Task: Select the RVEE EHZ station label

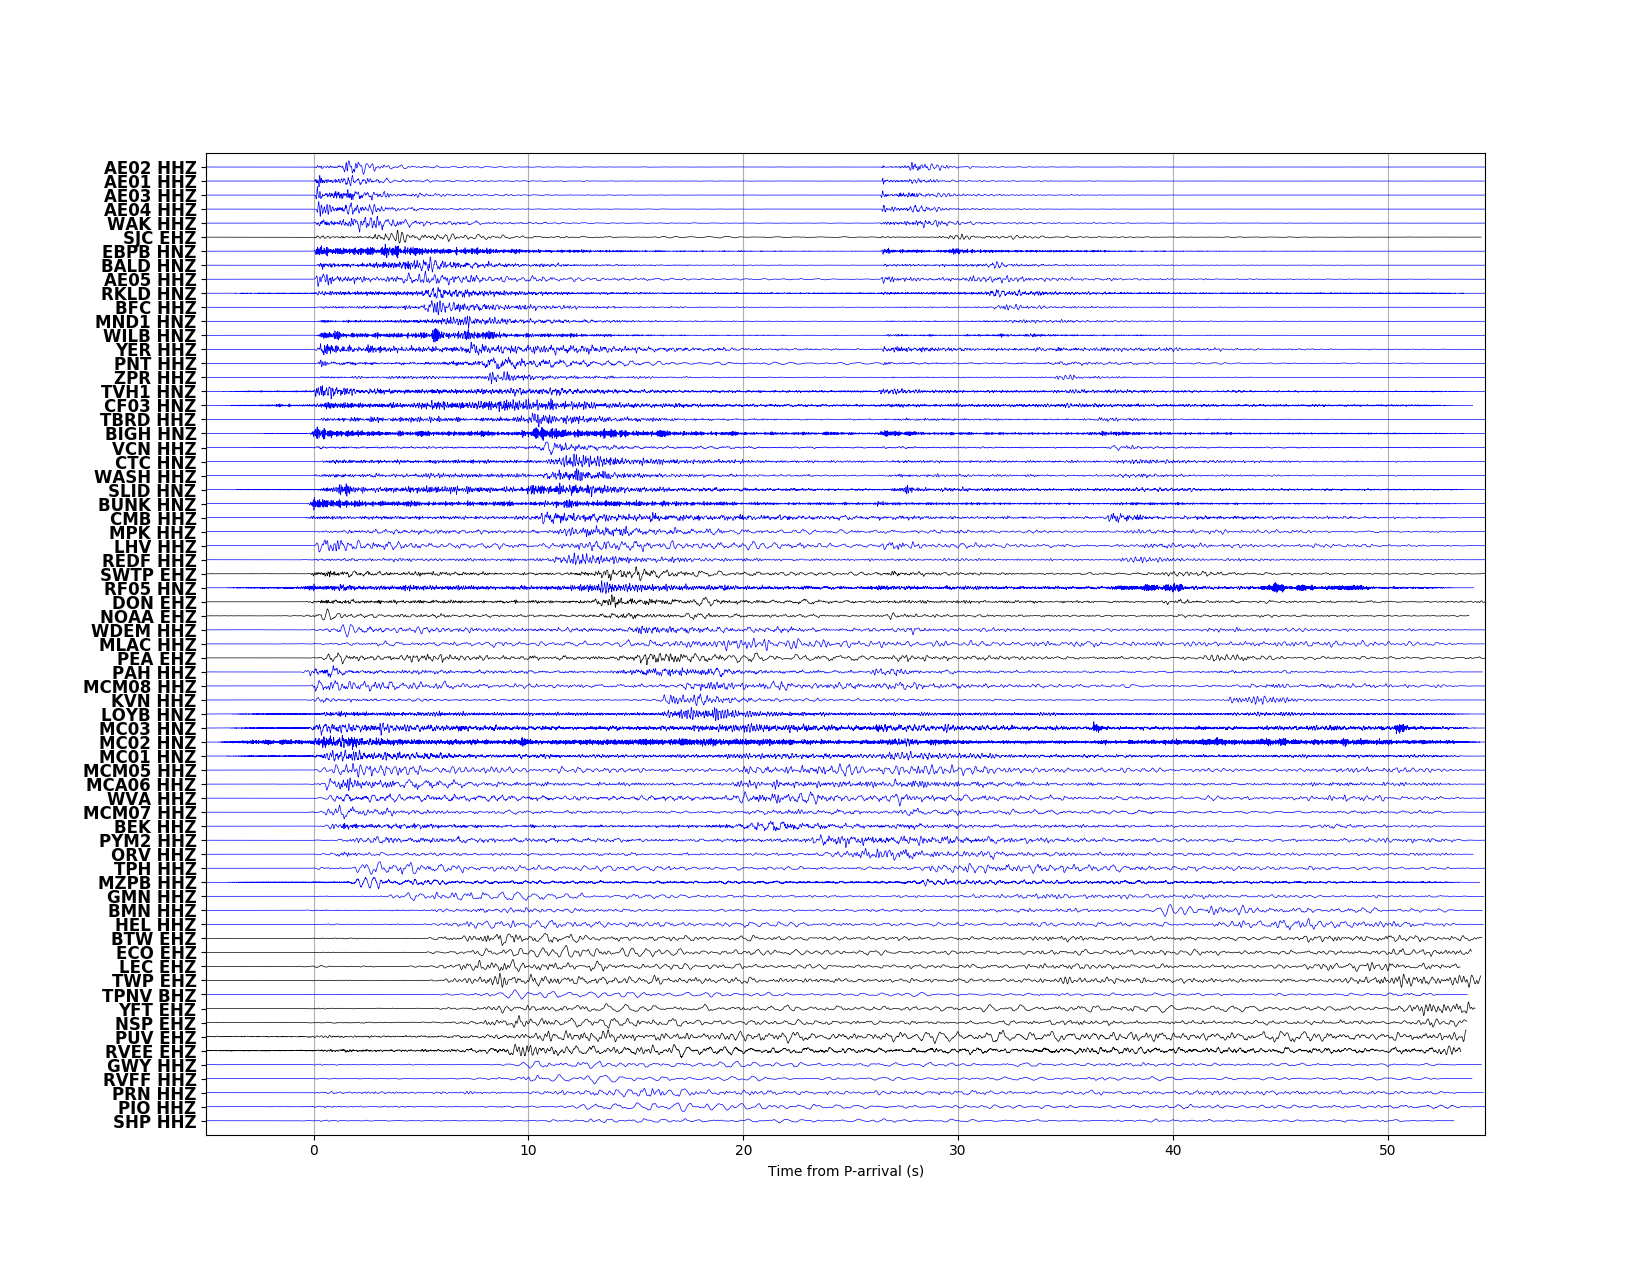Action: (150, 1052)
